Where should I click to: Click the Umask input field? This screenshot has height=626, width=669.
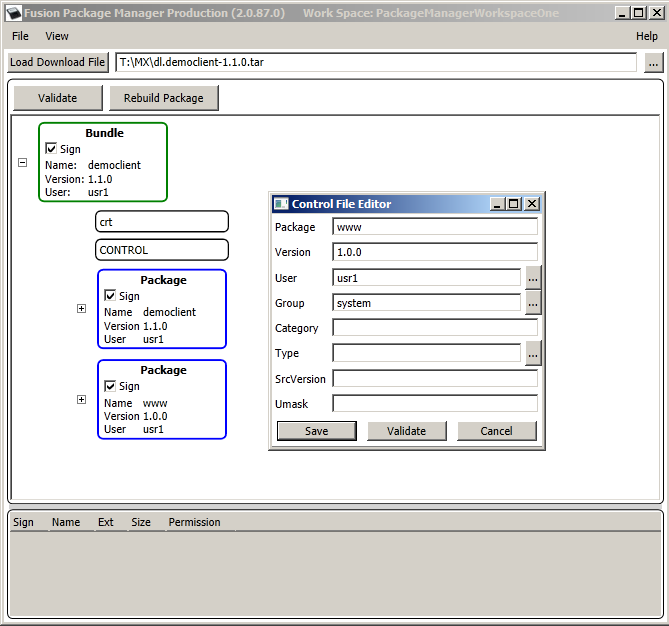[x=435, y=403]
